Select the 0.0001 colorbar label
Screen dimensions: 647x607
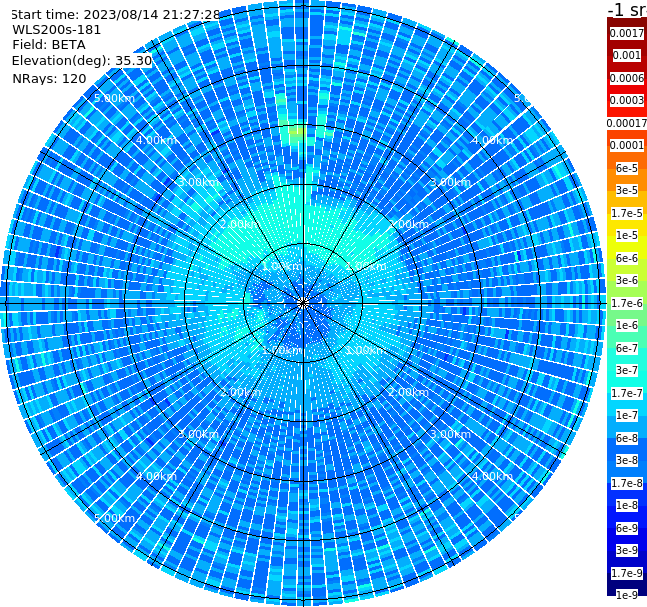[x=626, y=145]
